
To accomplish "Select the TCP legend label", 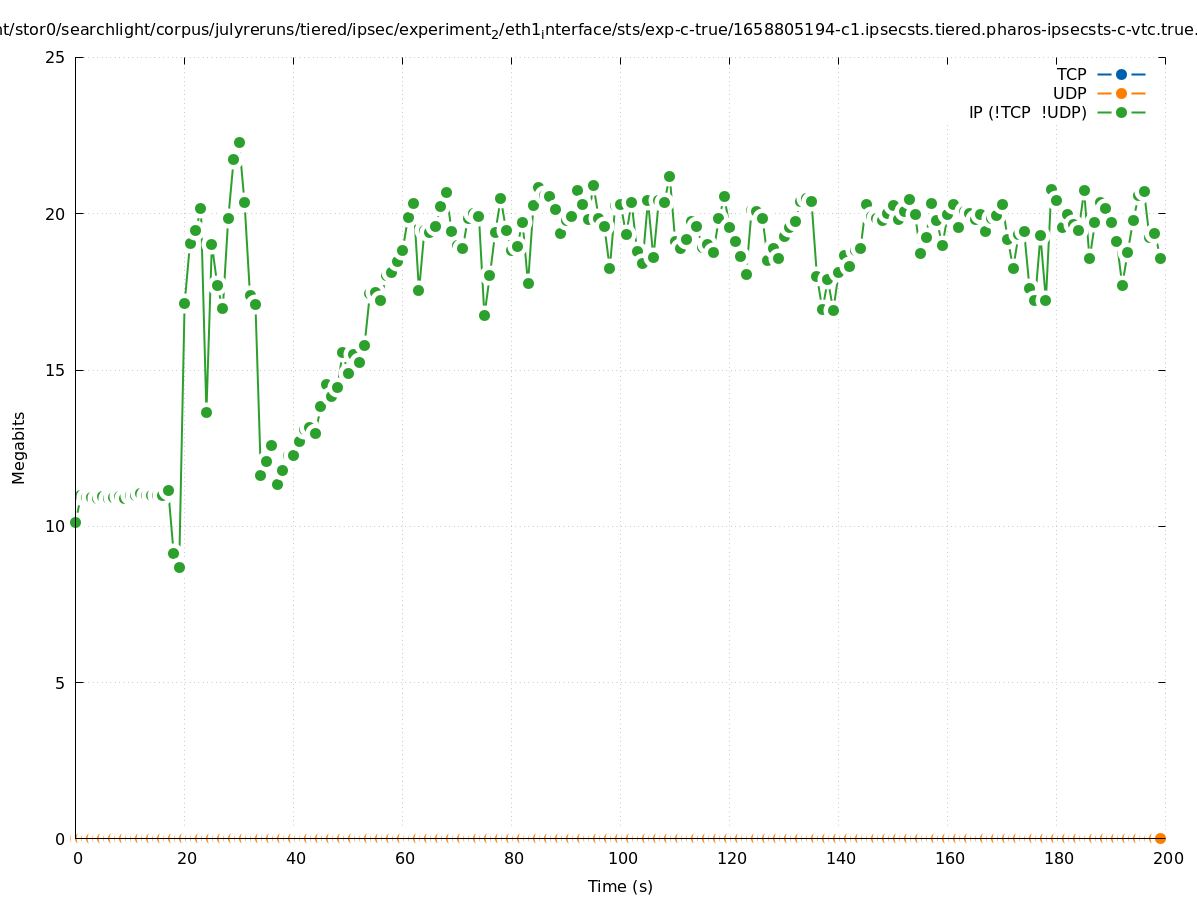I will click(x=1071, y=74).
